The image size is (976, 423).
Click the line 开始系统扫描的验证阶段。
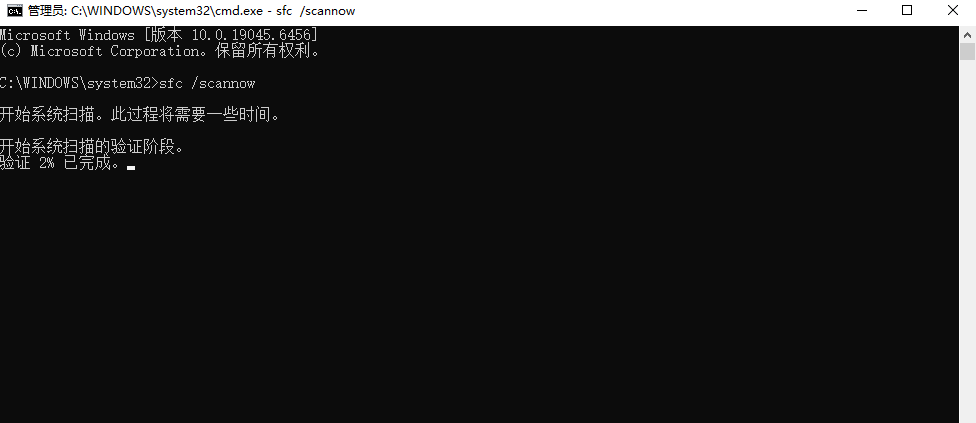[x=92, y=147]
